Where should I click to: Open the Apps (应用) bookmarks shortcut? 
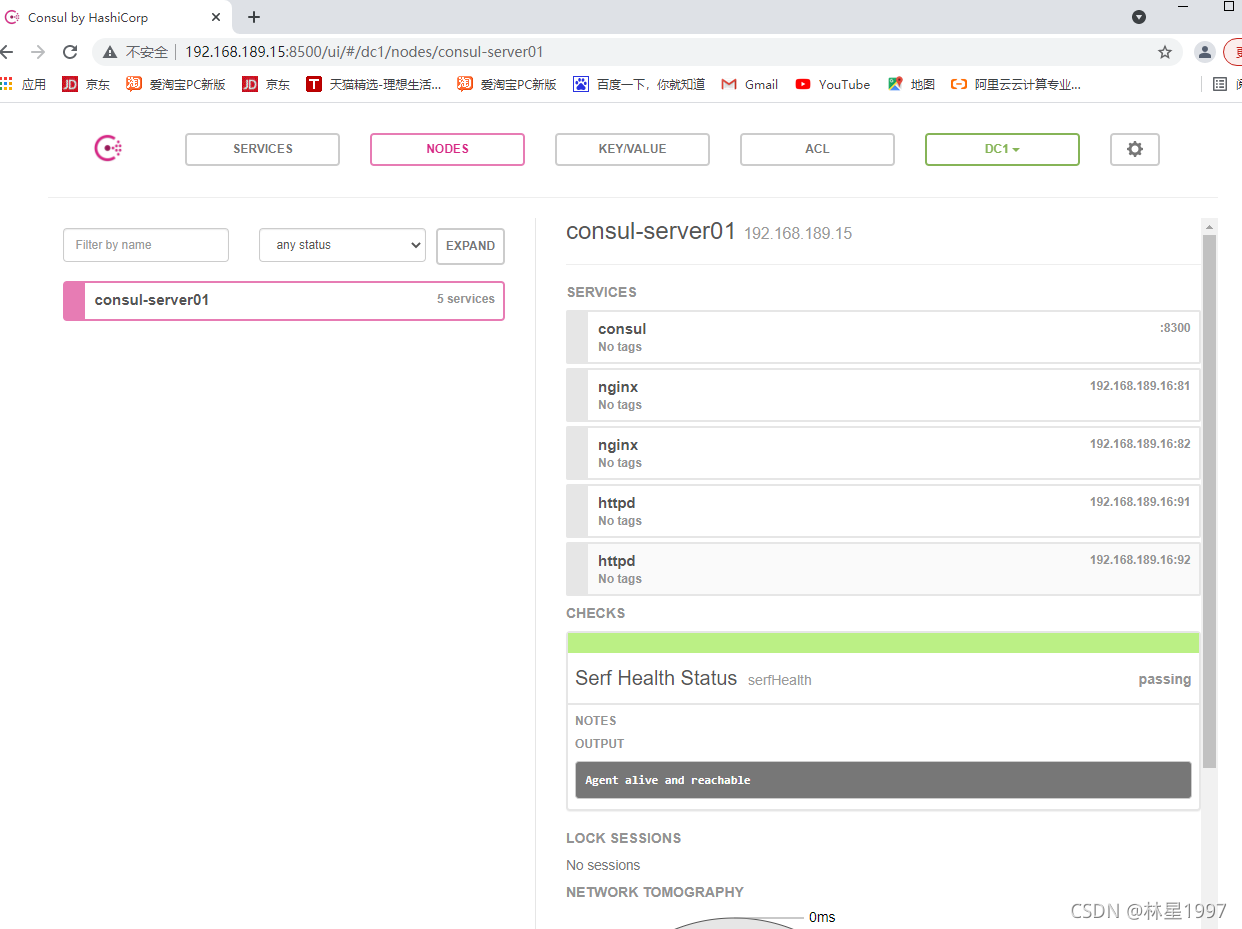[23, 85]
